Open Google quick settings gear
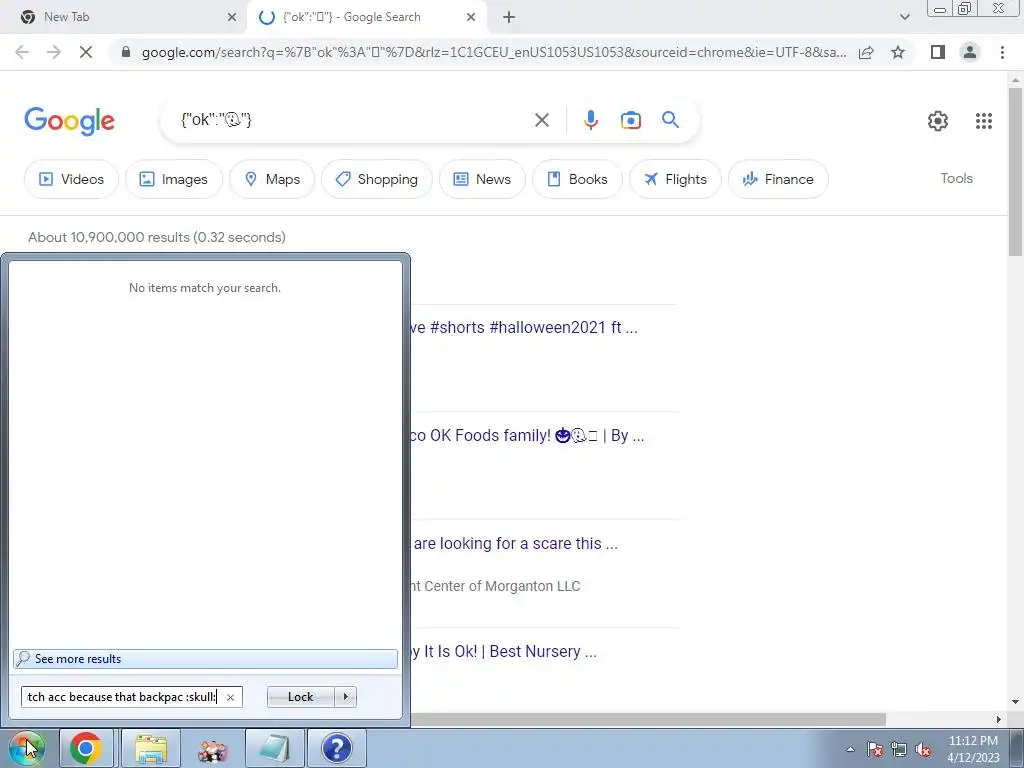Viewport: 1024px width, 768px height. (x=938, y=121)
